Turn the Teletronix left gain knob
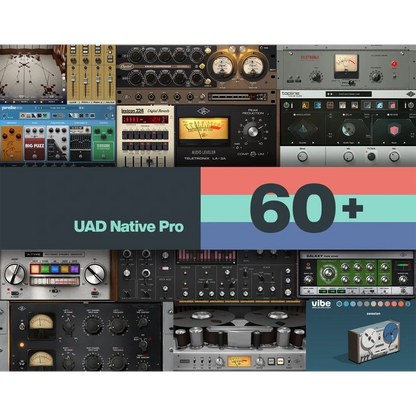Image resolution: width=416 pixels, height=416 pixels. 316,77
